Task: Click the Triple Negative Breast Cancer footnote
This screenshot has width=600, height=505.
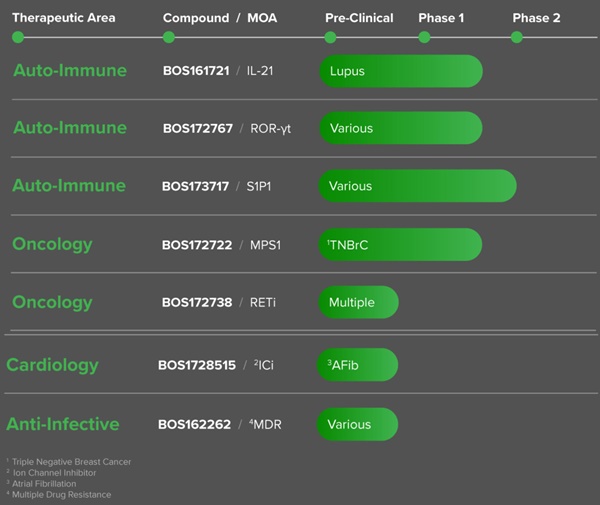Action: [71, 462]
